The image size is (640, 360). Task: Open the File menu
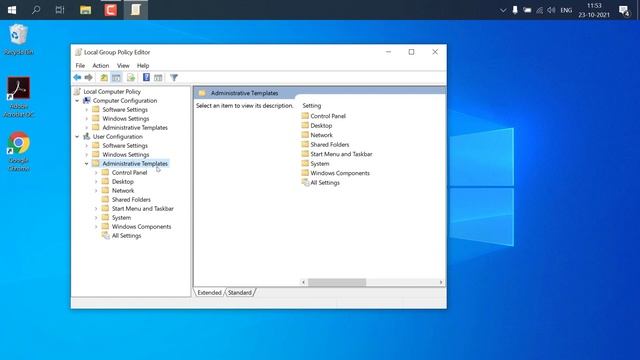[x=80, y=65]
